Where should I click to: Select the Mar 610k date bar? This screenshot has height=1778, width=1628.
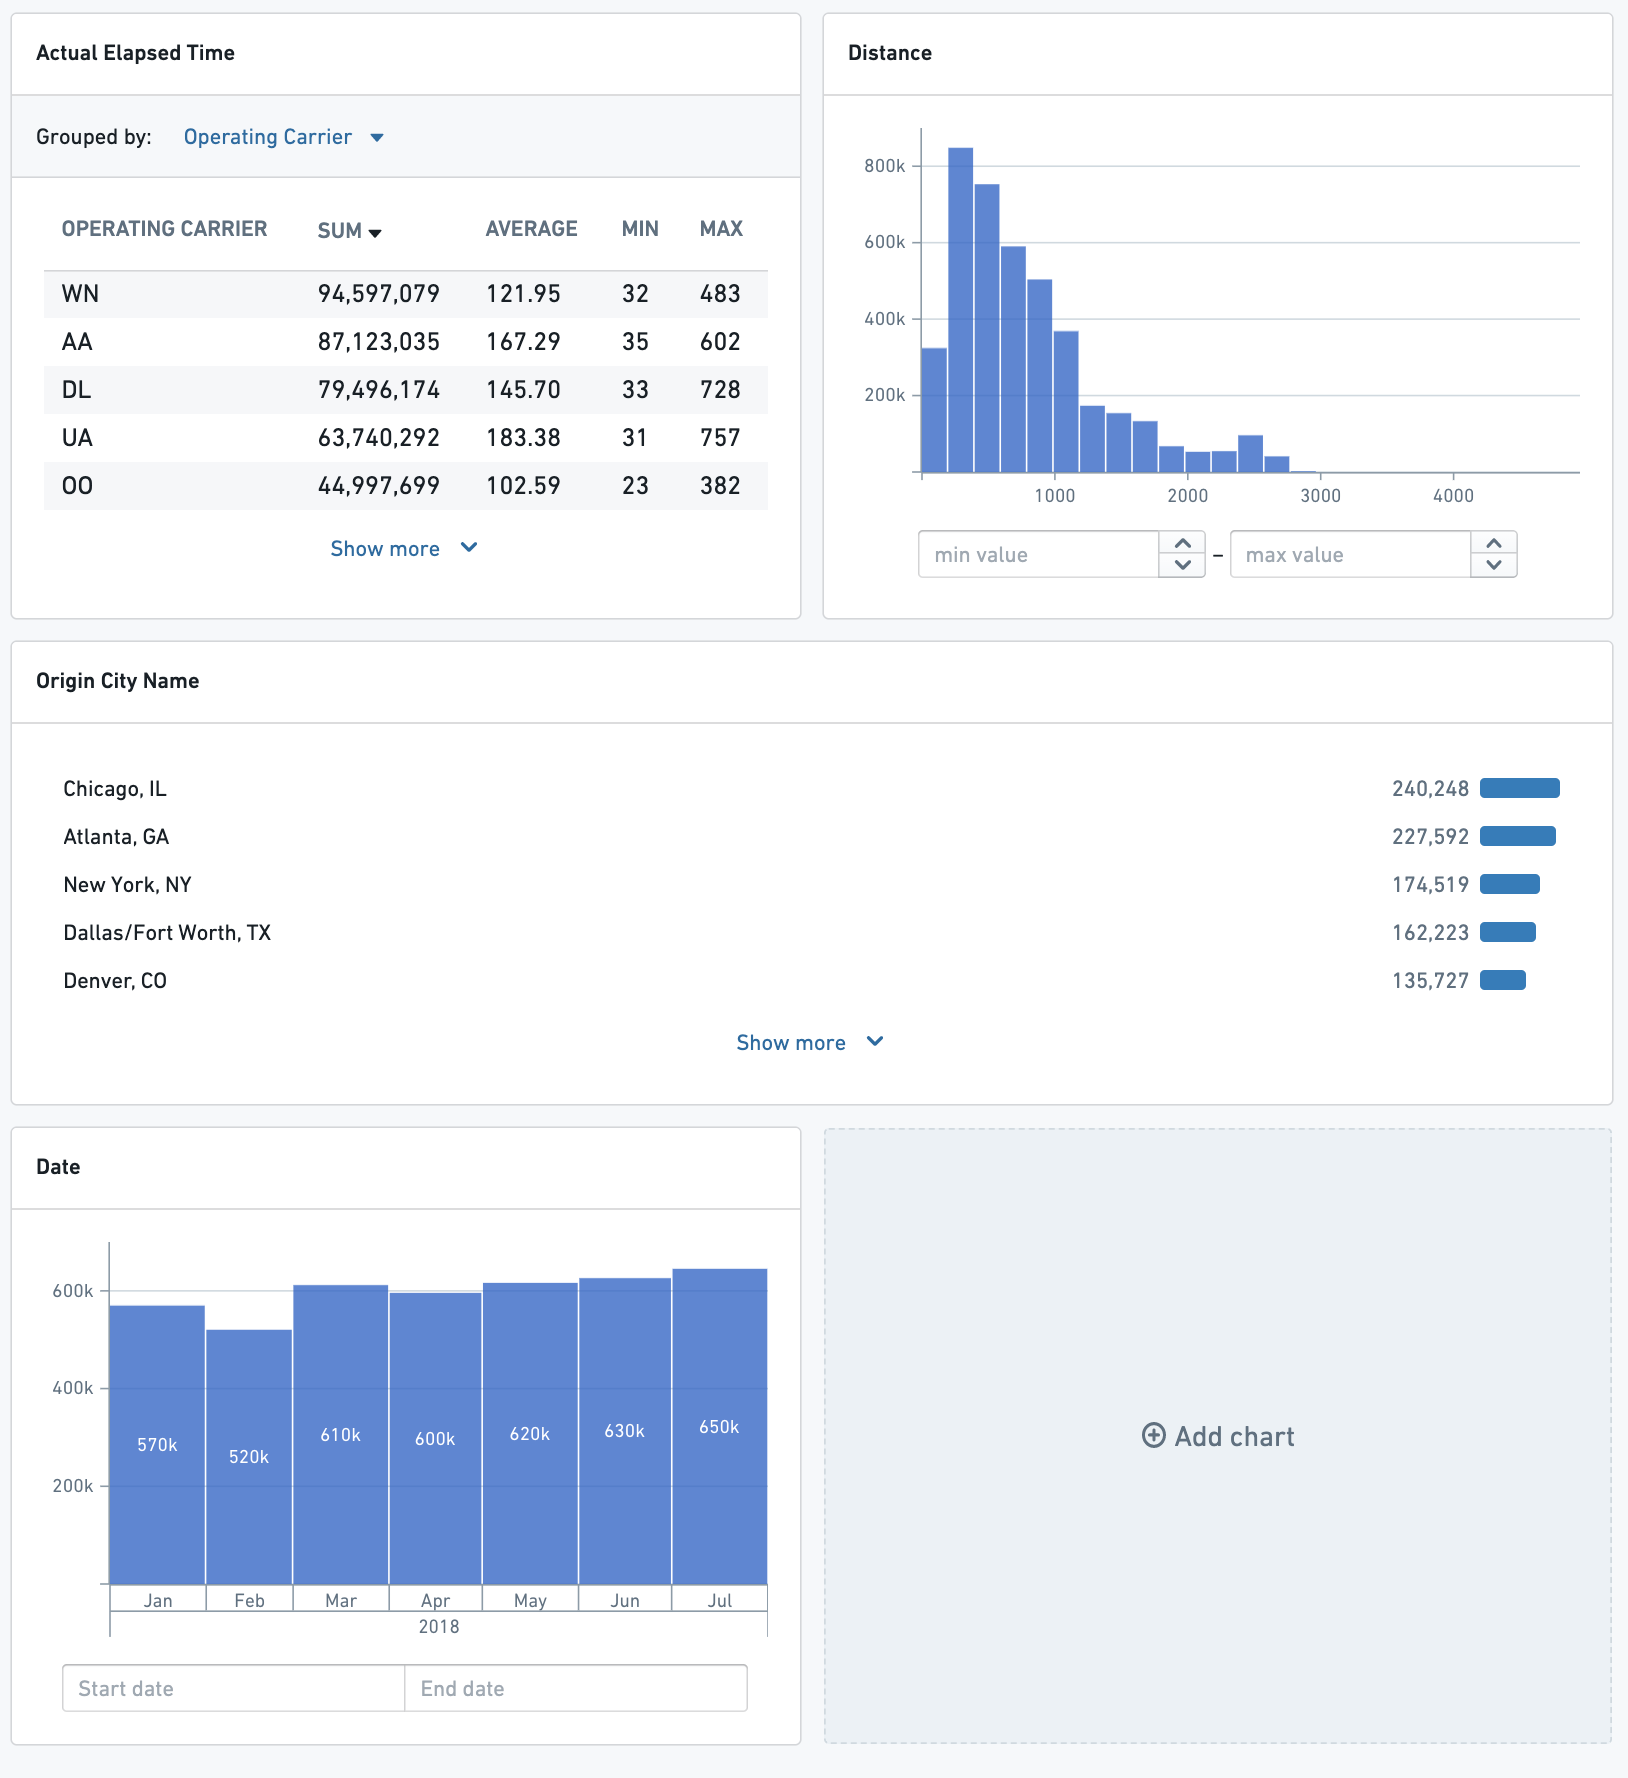coord(340,1435)
